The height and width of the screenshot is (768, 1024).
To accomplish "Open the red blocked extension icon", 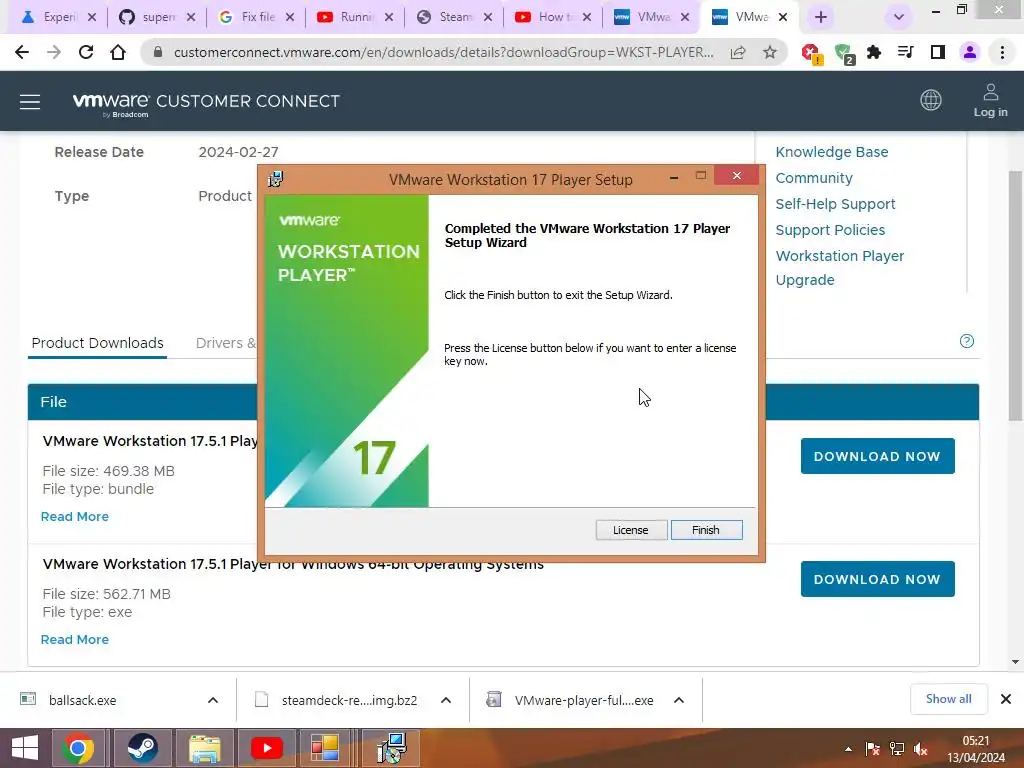I will pyautogui.click(x=811, y=53).
